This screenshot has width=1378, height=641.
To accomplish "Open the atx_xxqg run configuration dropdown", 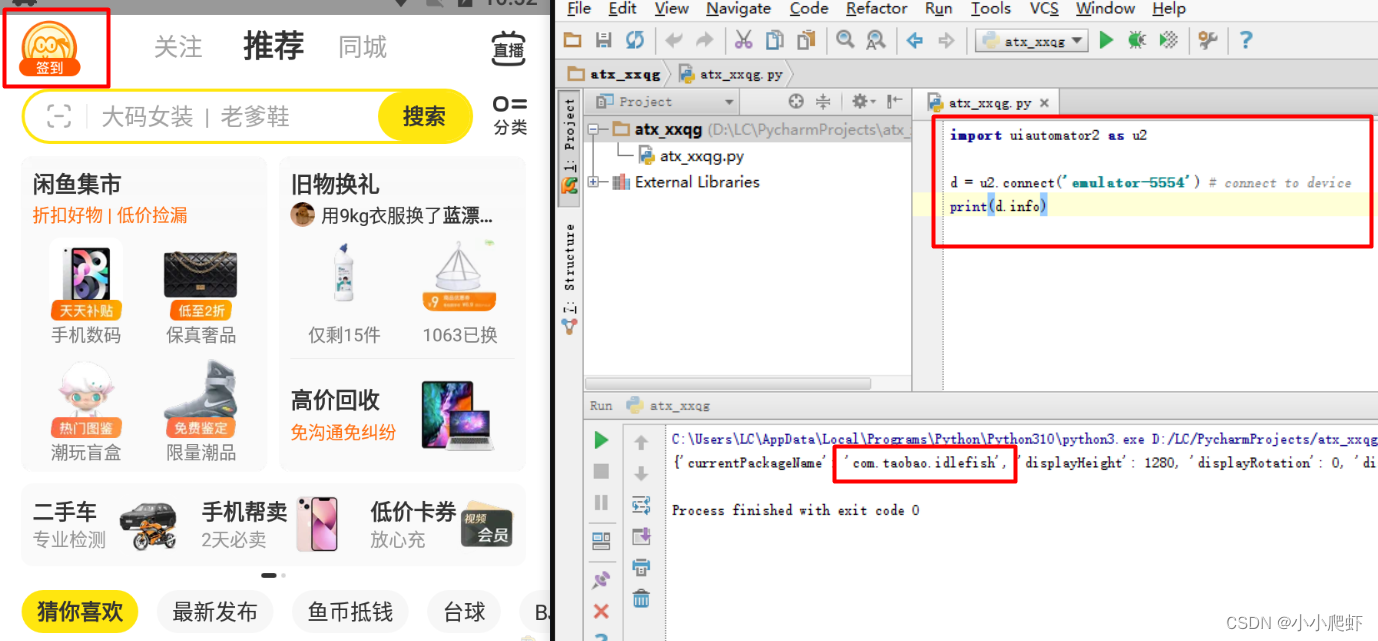I will (x=1032, y=41).
